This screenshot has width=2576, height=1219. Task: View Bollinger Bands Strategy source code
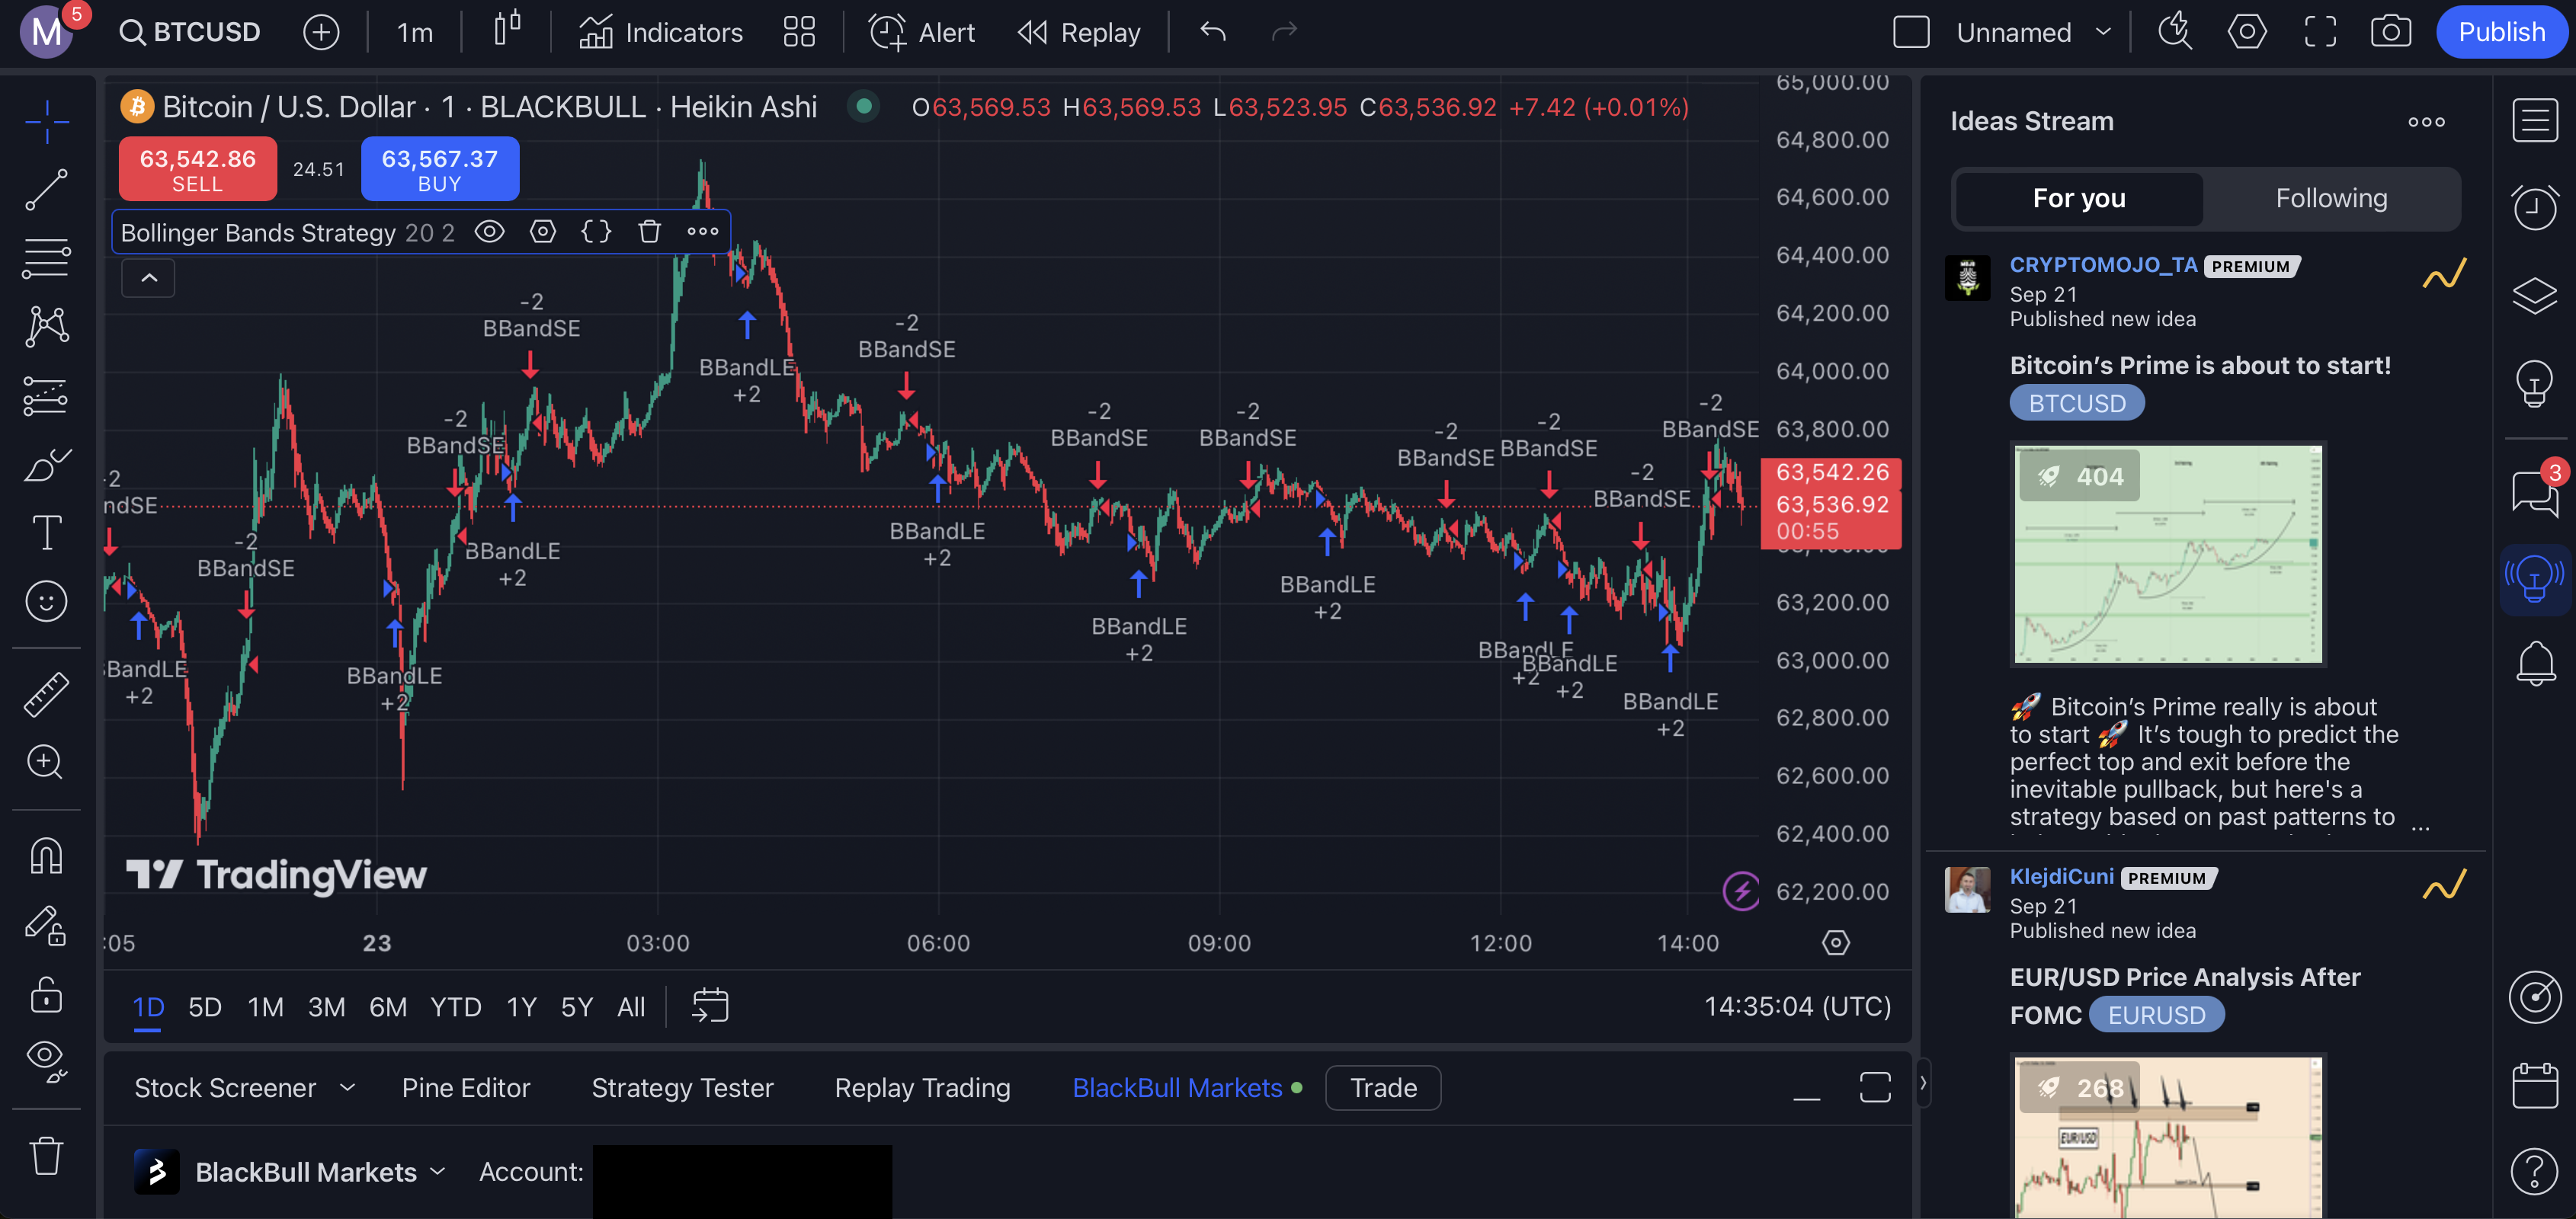click(x=596, y=232)
